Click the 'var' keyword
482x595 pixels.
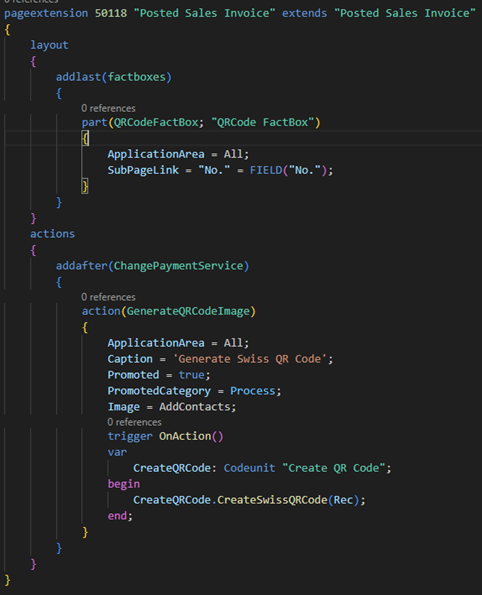[117, 452]
